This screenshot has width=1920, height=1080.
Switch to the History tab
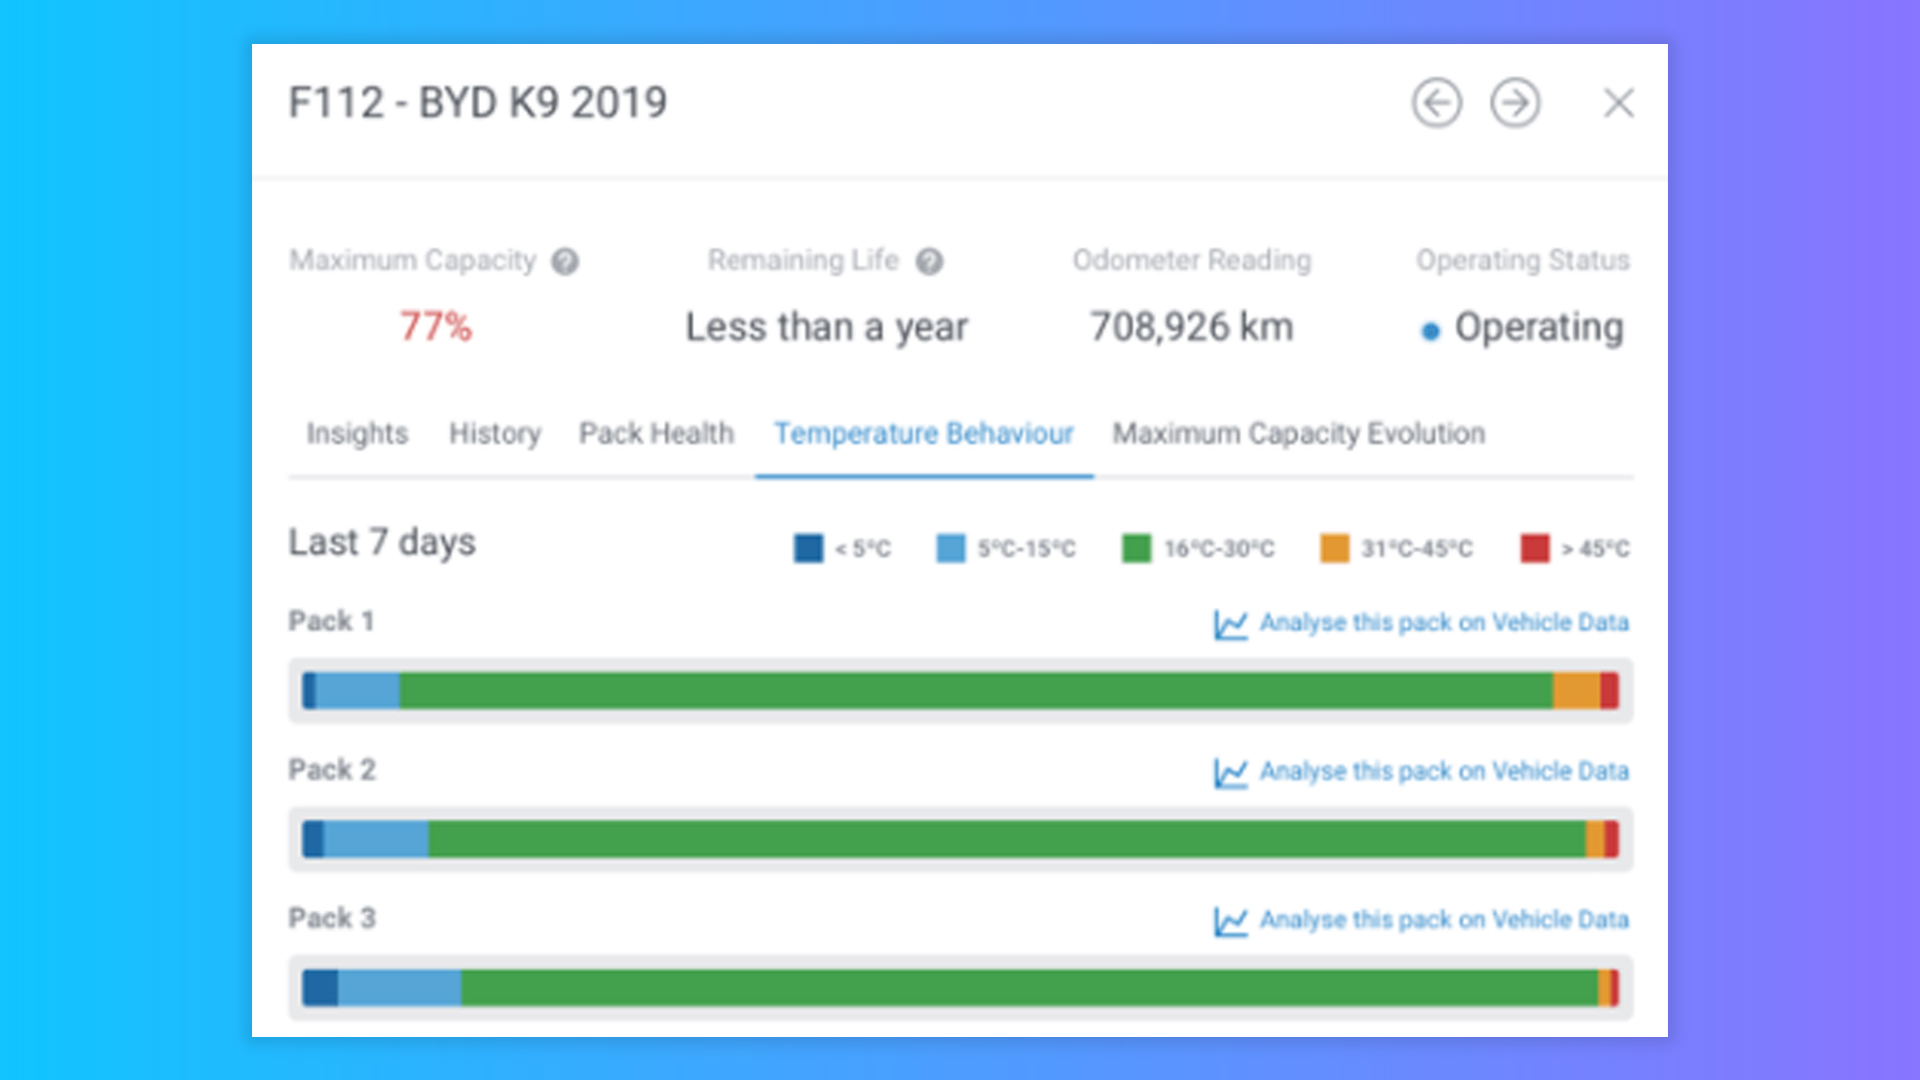pyautogui.click(x=494, y=433)
